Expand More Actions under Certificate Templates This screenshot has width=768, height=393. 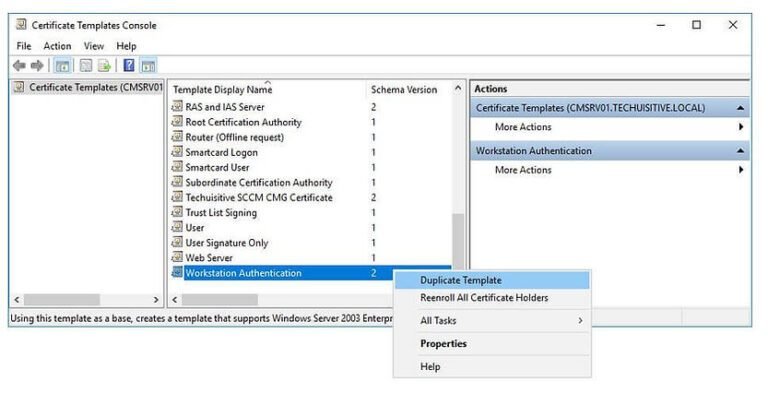click(610, 127)
